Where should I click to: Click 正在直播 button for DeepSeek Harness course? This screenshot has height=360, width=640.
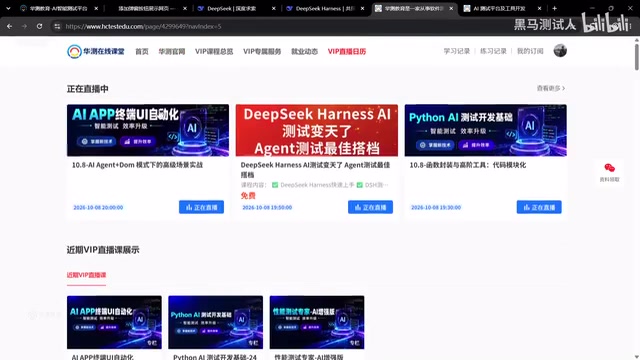[x=370, y=207]
